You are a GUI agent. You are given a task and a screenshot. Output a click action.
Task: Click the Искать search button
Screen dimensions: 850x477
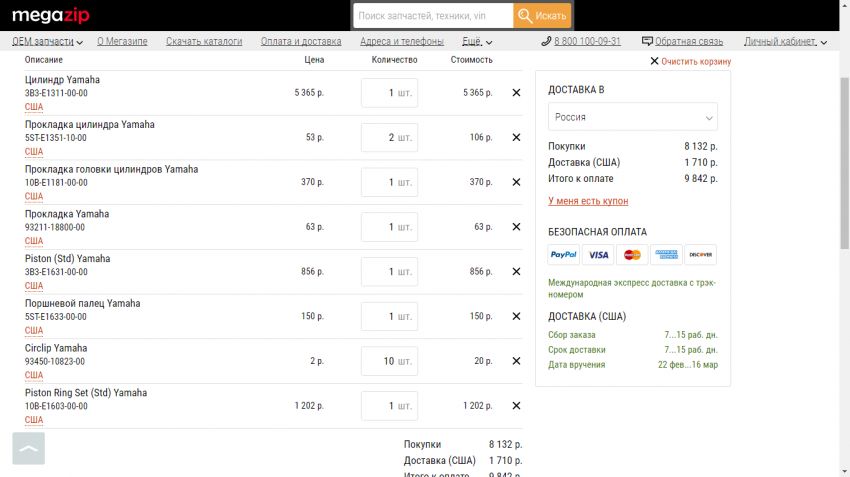(x=542, y=16)
